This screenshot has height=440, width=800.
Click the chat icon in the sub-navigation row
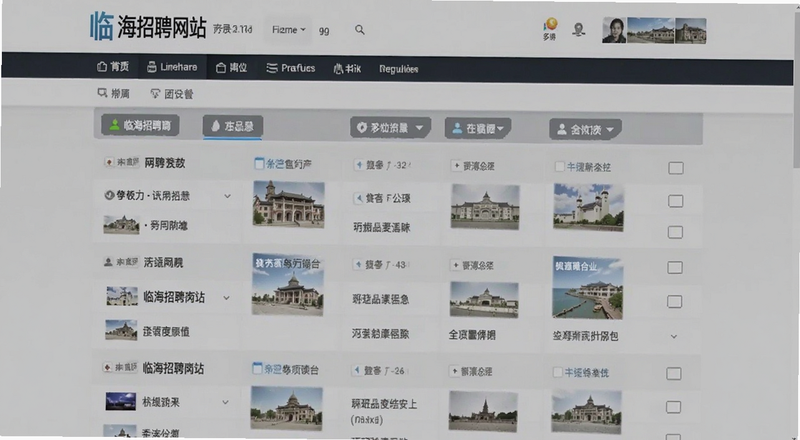point(102,93)
